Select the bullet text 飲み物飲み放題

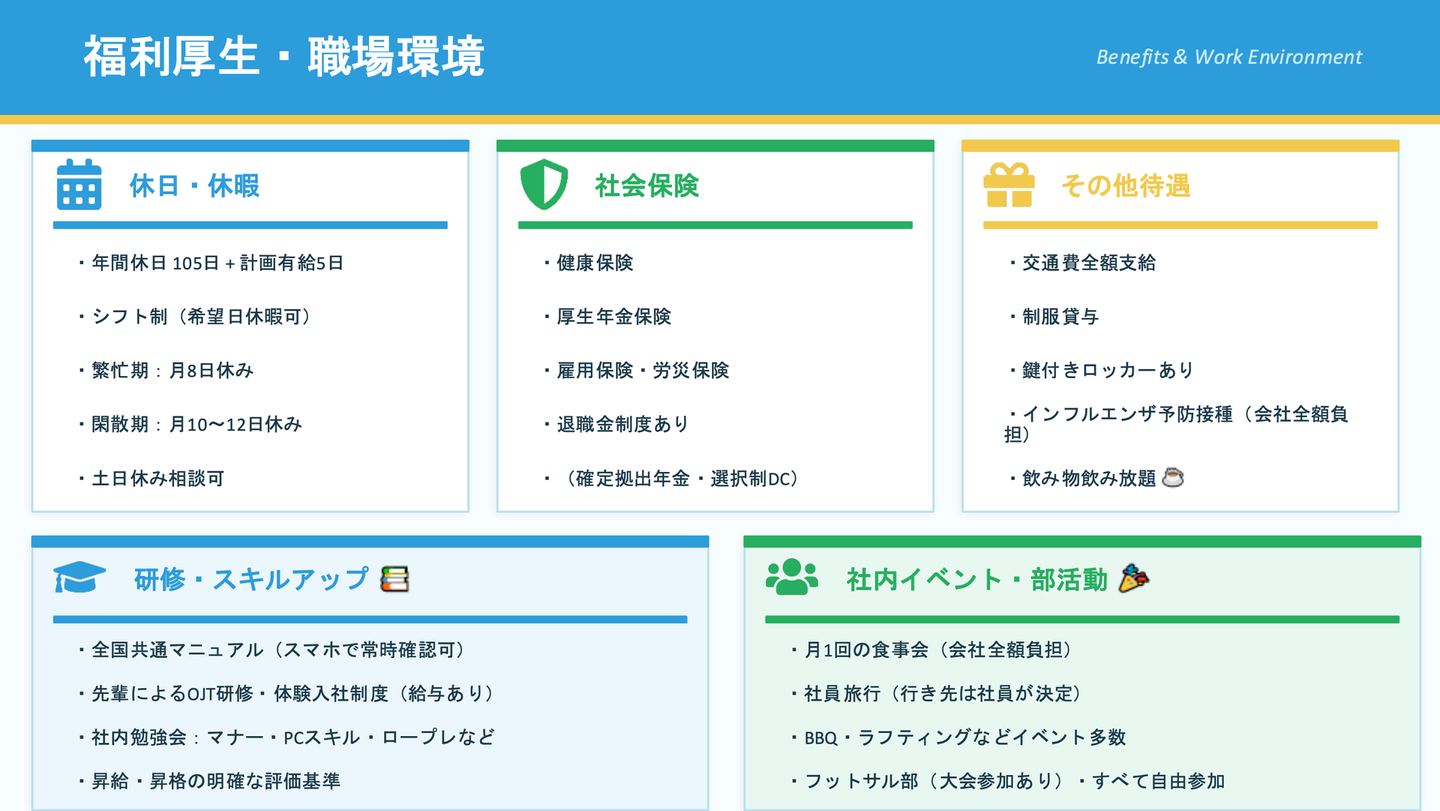(x=1082, y=479)
